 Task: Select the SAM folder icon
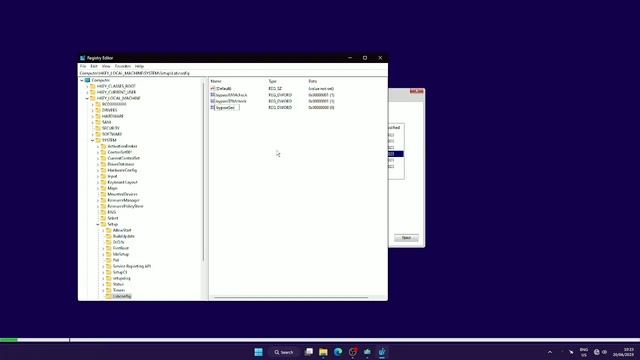click(x=98, y=122)
